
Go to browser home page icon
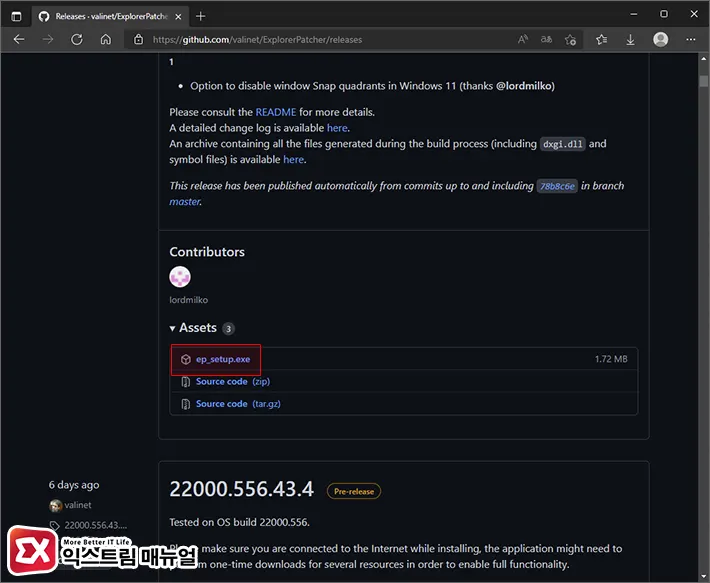pyautogui.click(x=105, y=40)
